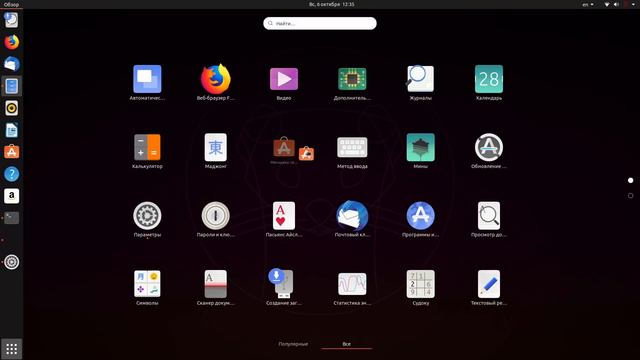Screen dimensions: 640x360
Task: Open the Журналы logs viewer app
Action: (x=420, y=79)
